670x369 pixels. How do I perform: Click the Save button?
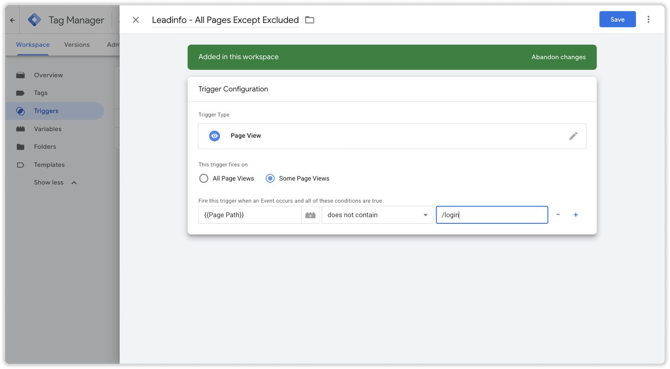coord(617,20)
